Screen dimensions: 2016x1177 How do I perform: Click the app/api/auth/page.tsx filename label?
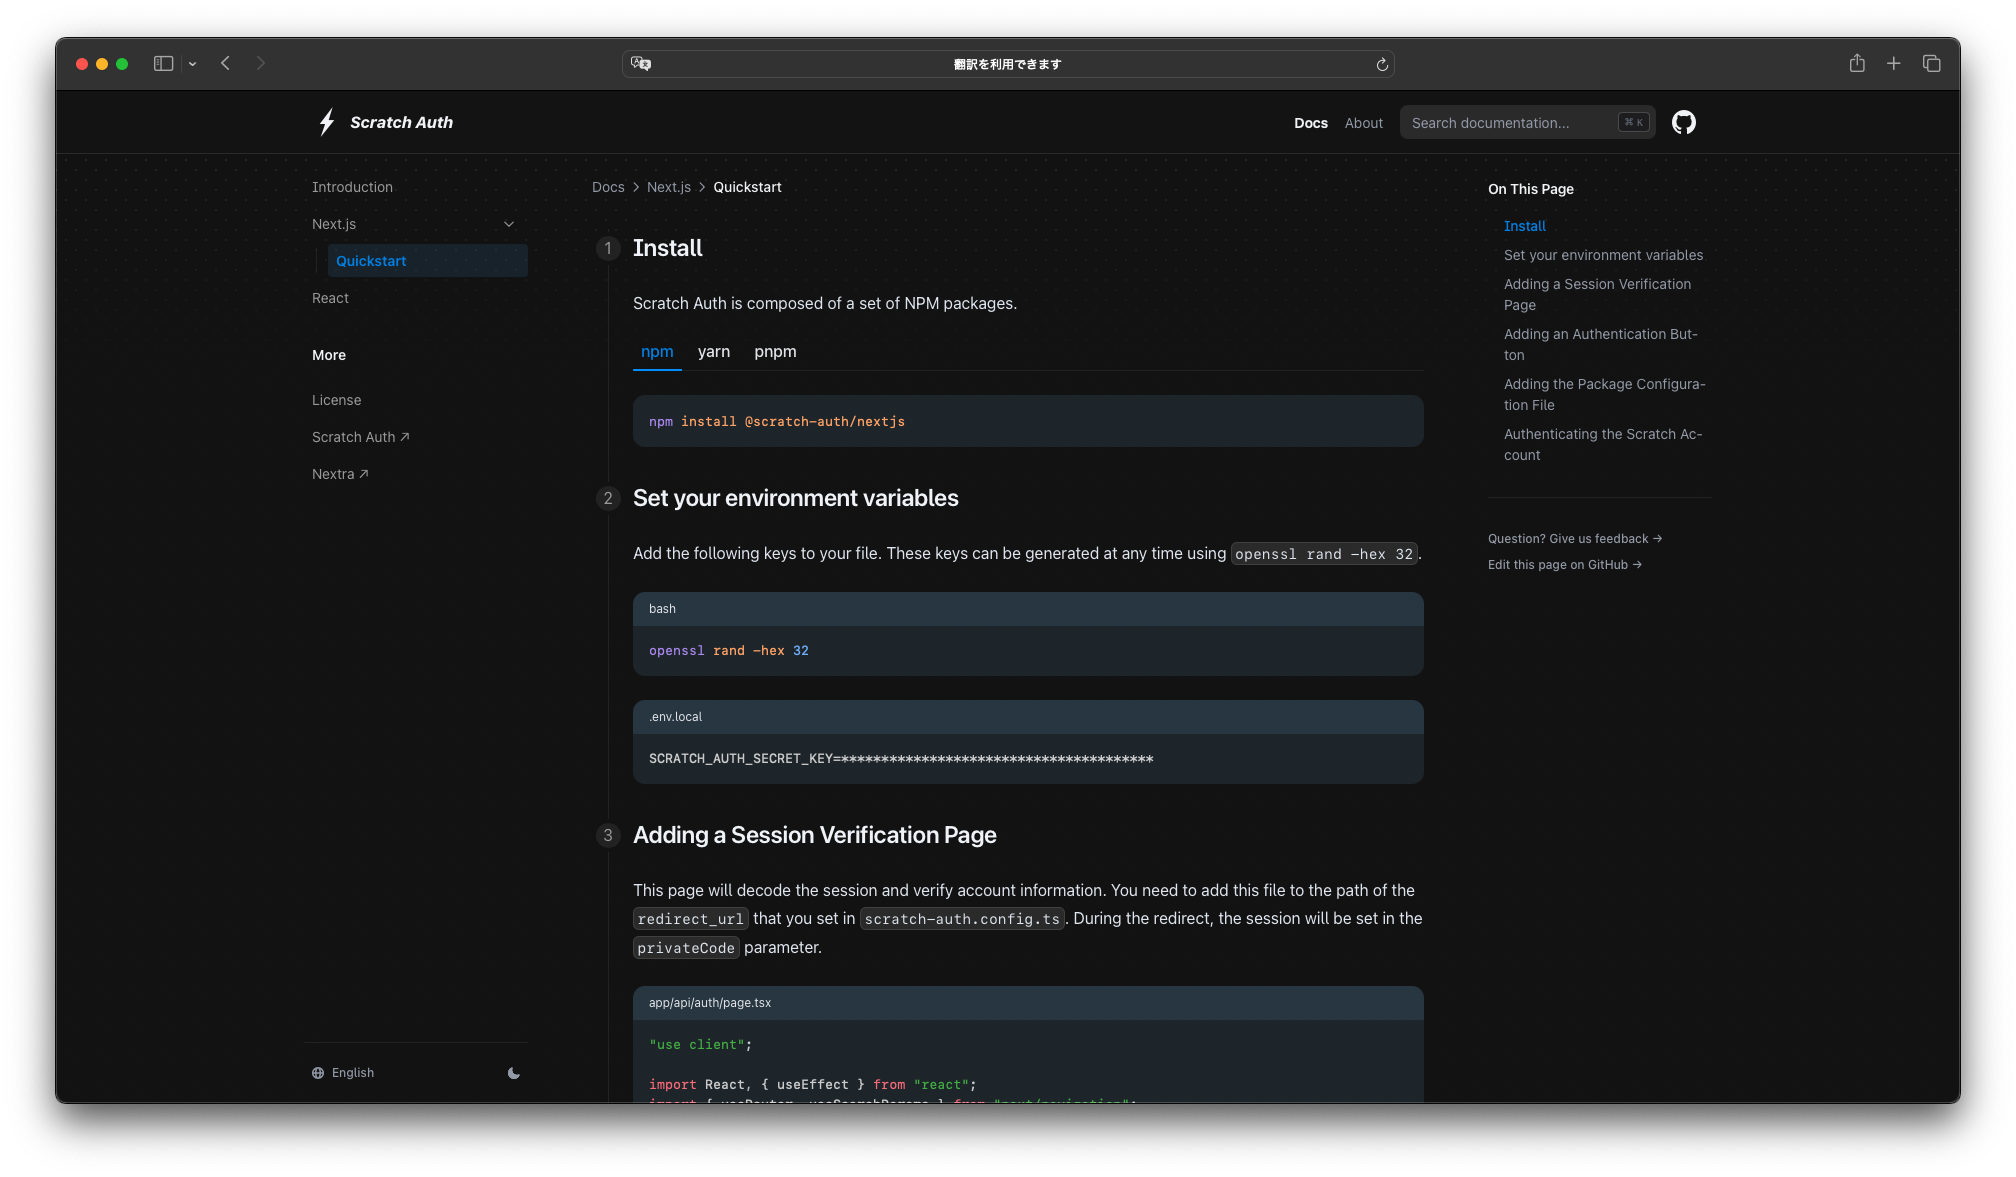(x=710, y=1003)
